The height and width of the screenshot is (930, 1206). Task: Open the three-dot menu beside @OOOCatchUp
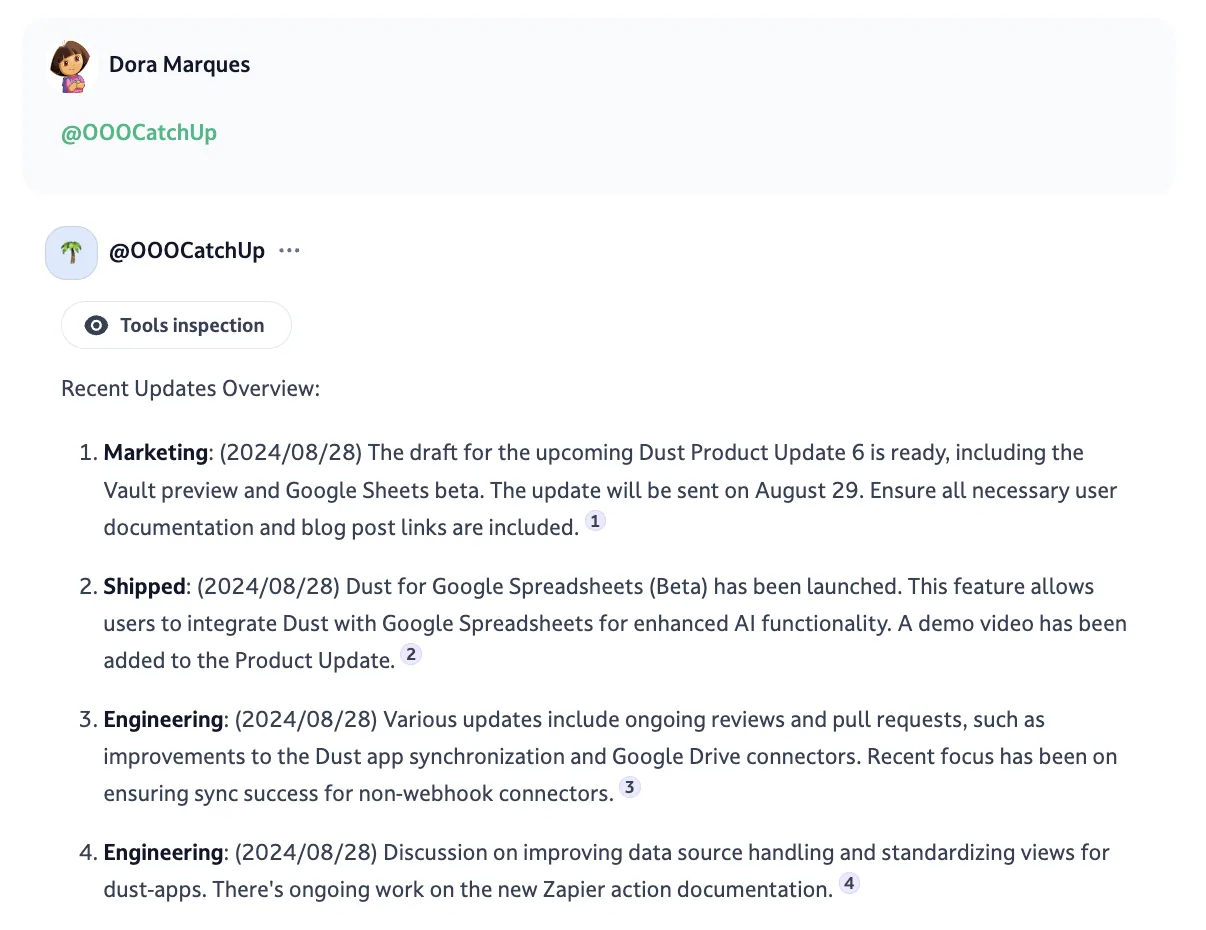[x=290, y=251]
